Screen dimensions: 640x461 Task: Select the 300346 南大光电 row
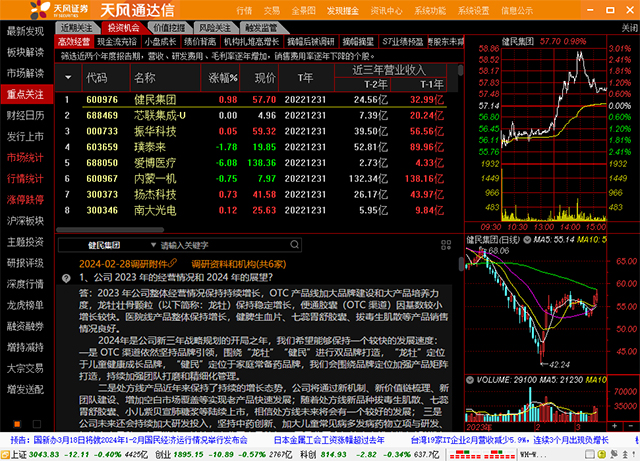coord(253,210)
